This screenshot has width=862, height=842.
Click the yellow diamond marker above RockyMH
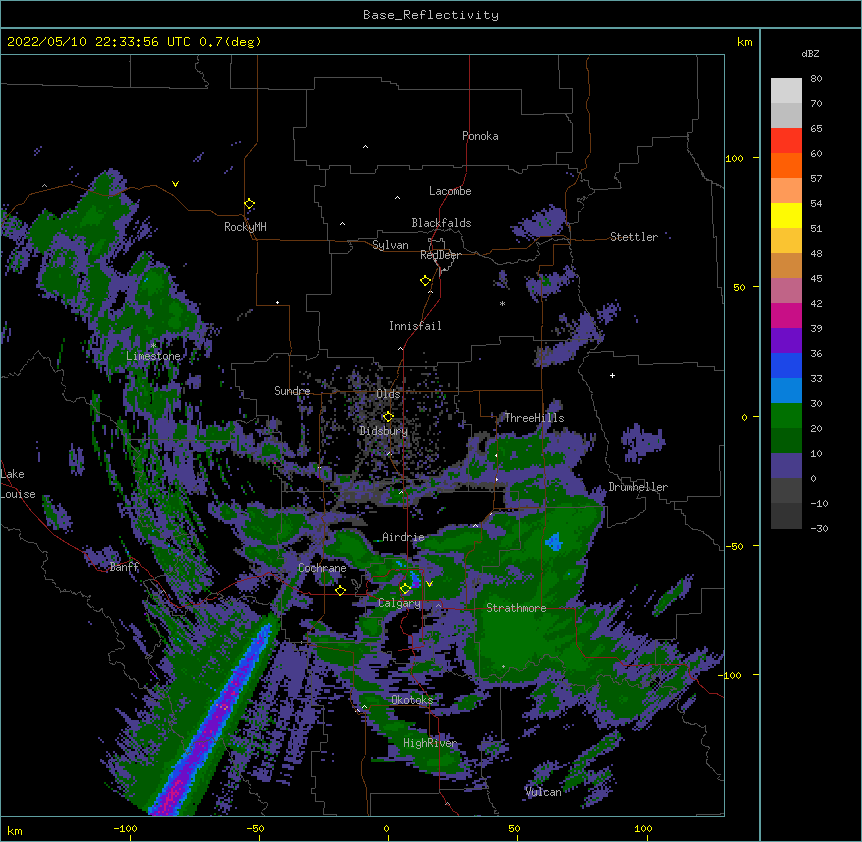coord(250,204)
